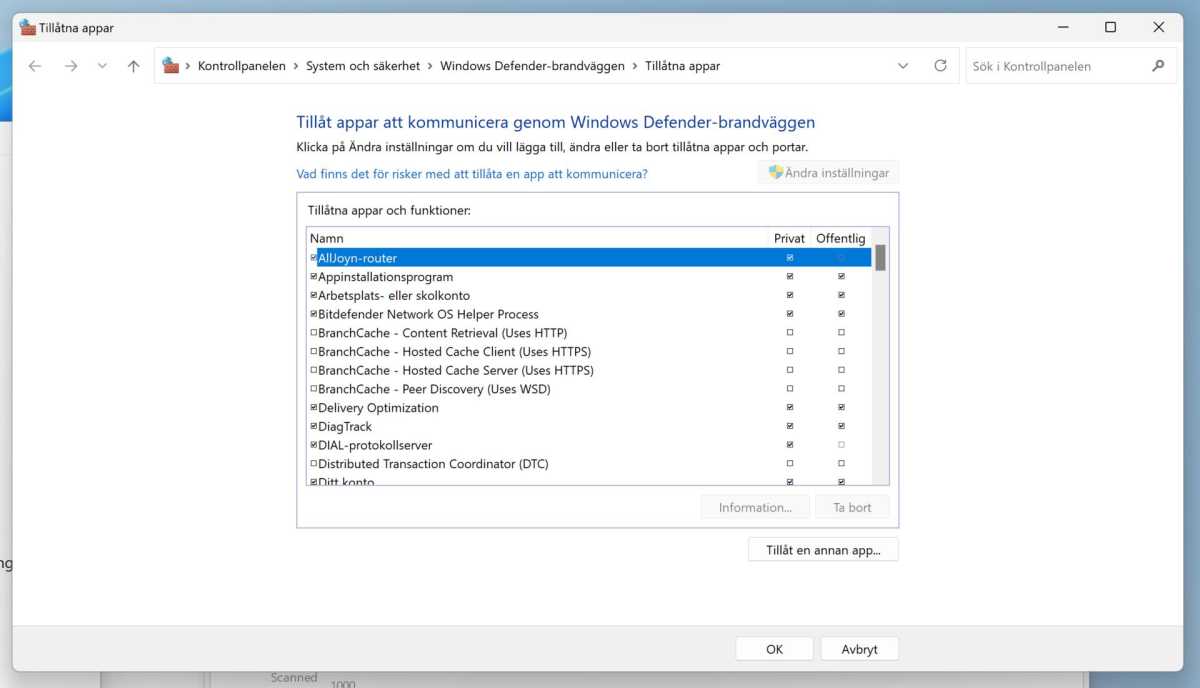
Task: Click Tillåt en annan app... button
Action: (823, 549)
